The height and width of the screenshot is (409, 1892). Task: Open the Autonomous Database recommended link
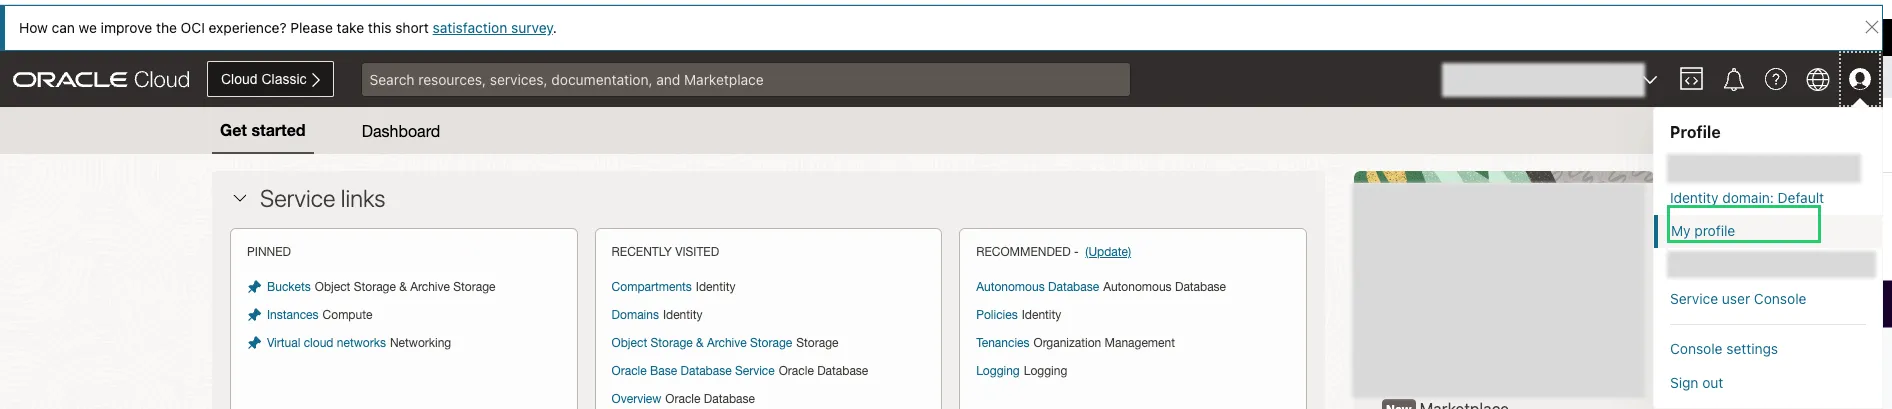pyautogui.click(x=1037, y=287)
